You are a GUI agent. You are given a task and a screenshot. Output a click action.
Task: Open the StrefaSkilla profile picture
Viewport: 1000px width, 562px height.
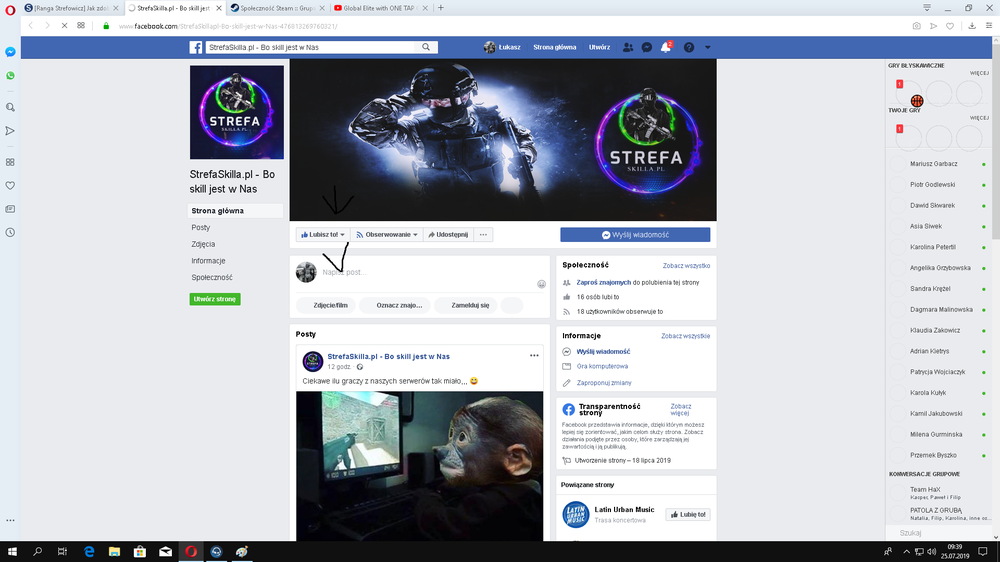coord(237,112)
